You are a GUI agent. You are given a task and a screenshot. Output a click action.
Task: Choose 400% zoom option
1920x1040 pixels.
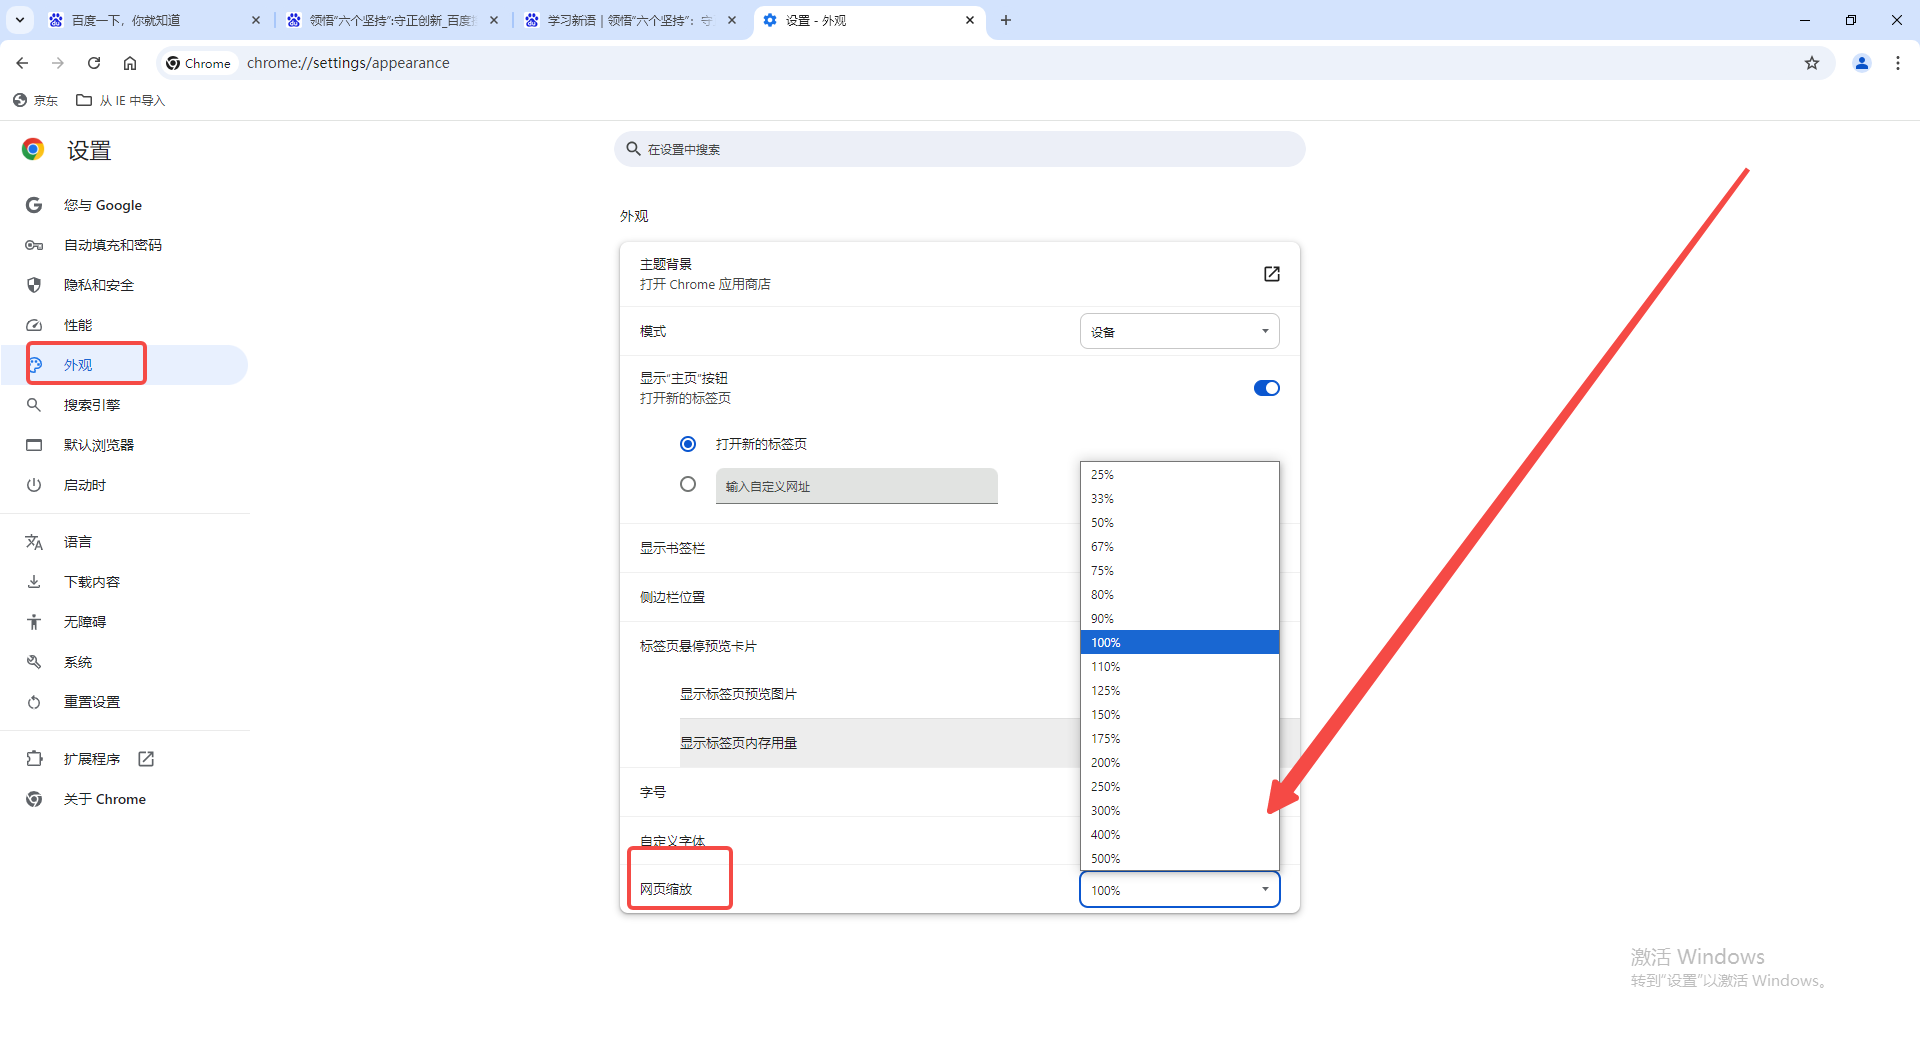click(1179, 835)
